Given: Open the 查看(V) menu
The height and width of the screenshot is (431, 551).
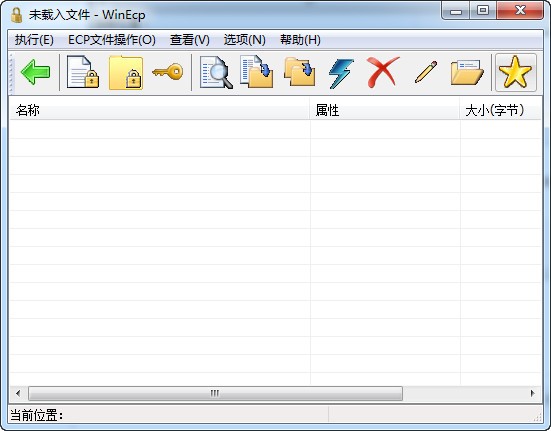Looking at the screenshot, I should pos(190,40).
